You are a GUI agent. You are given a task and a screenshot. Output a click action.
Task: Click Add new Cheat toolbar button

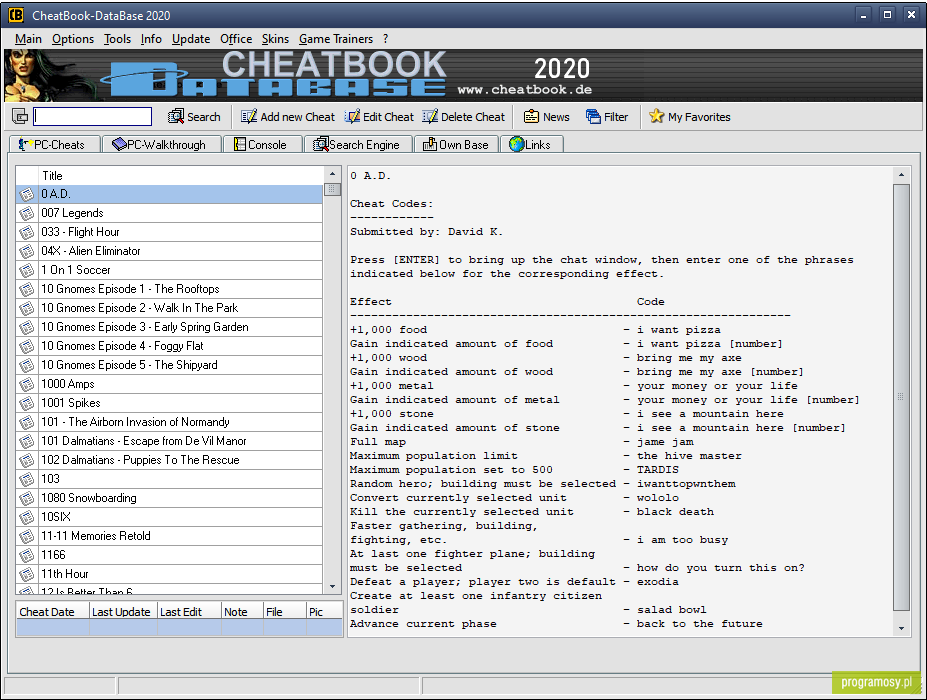tap(288, 116)
